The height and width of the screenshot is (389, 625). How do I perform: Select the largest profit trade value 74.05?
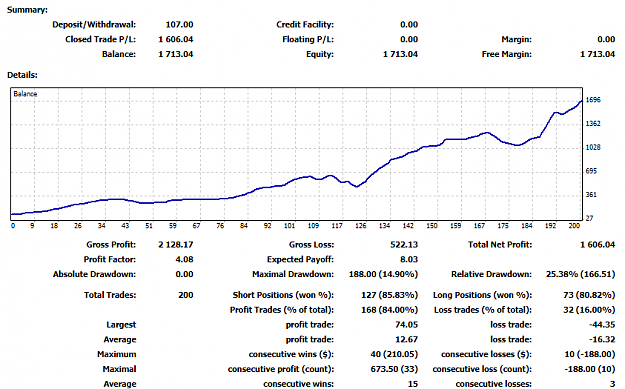point(407,325)
